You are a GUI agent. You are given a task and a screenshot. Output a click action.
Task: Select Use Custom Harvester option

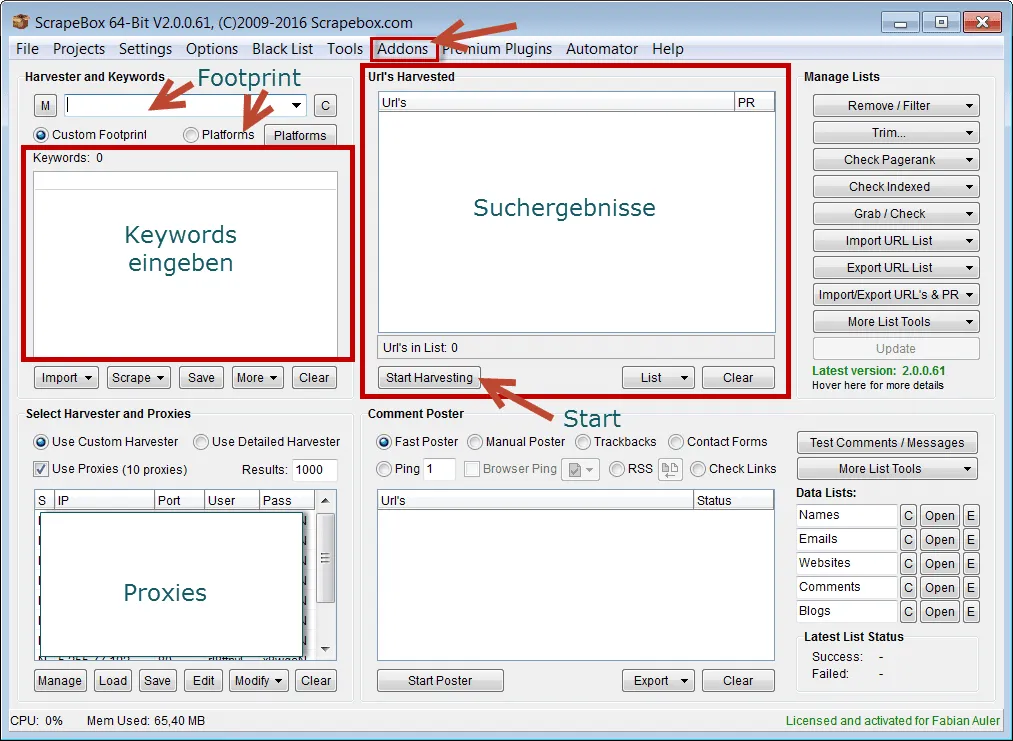41,442
